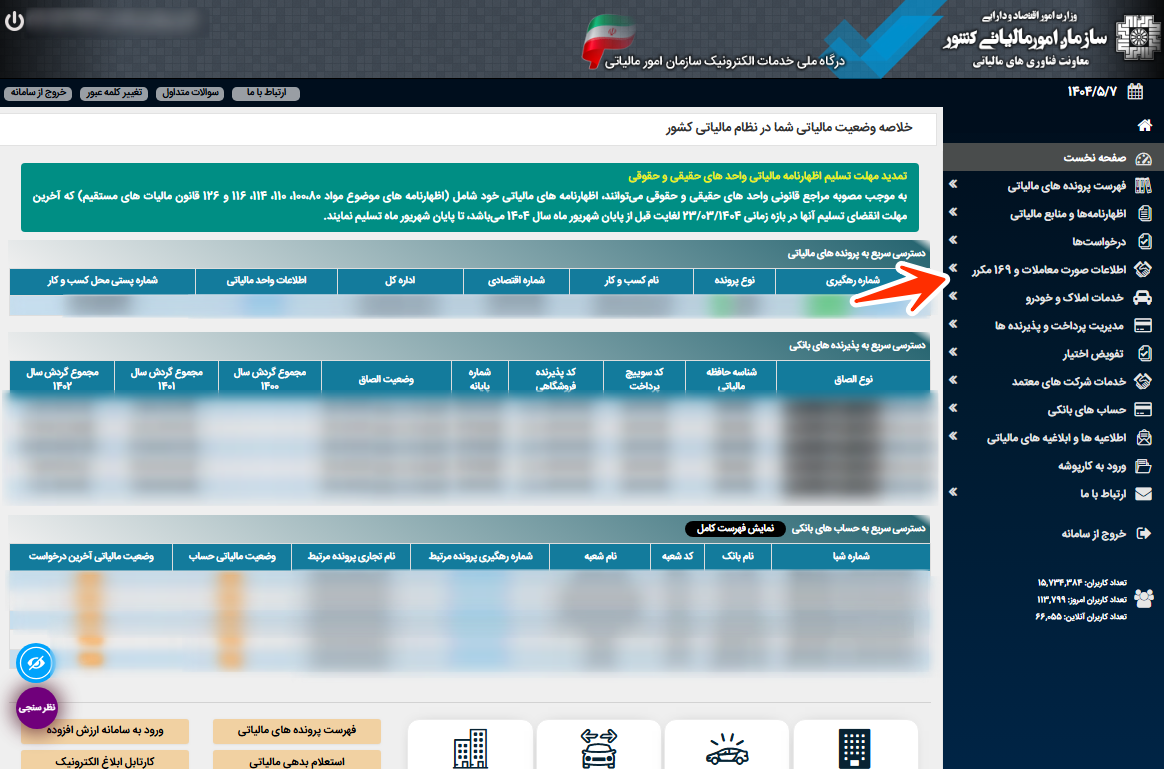Viewport: 1164px width, 769px height.
Task: Expand the اظهارنامه‌ها و منابع مالیاتی chevron
Action: click(953, 212)
